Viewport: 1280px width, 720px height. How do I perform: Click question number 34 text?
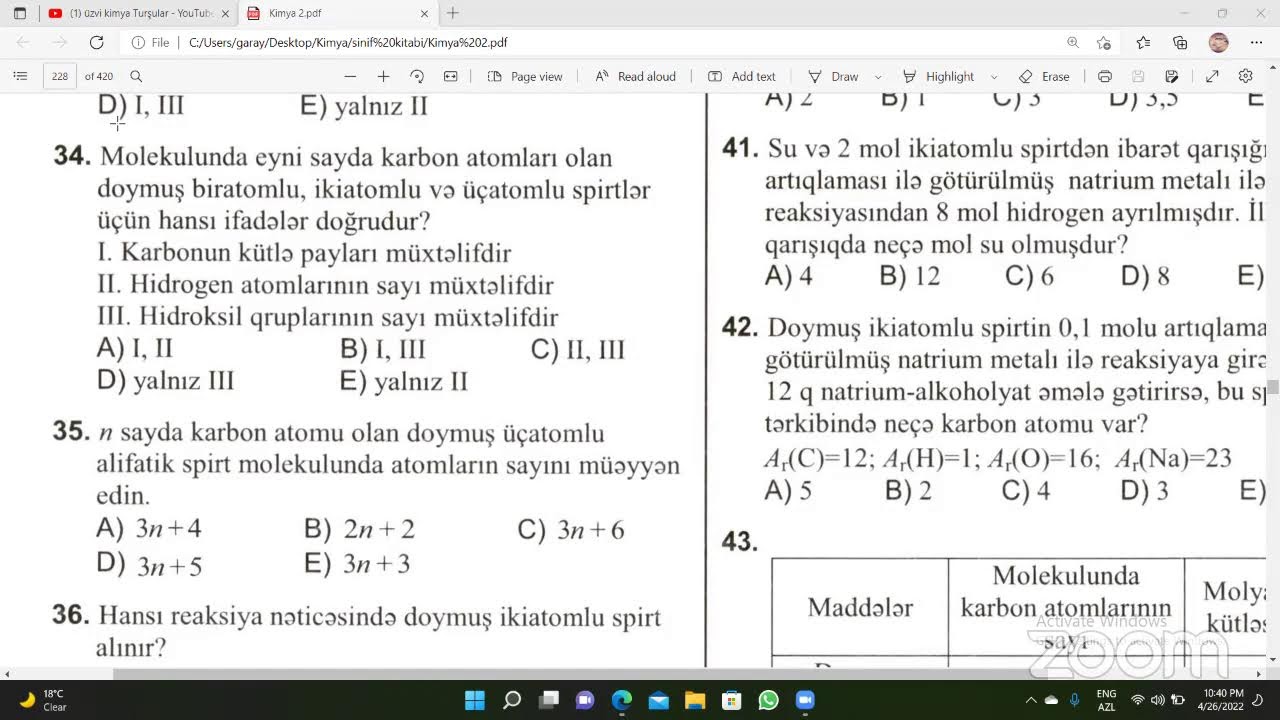coord(72,156)
